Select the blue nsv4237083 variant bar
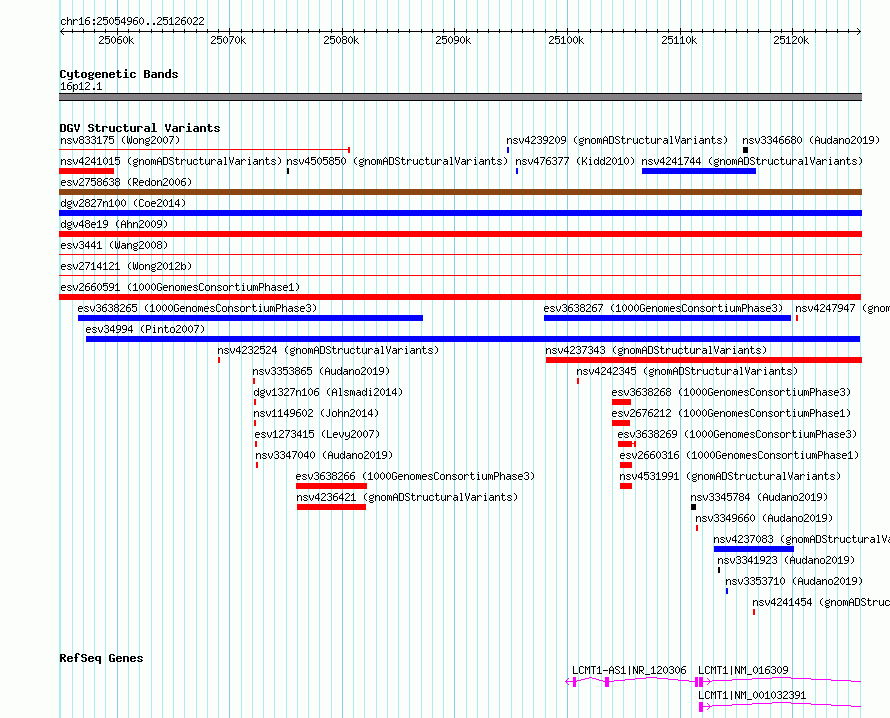Image resolution: width=890 pixels, height=718 pixels. pyautogui.click(x=754, y=549)
